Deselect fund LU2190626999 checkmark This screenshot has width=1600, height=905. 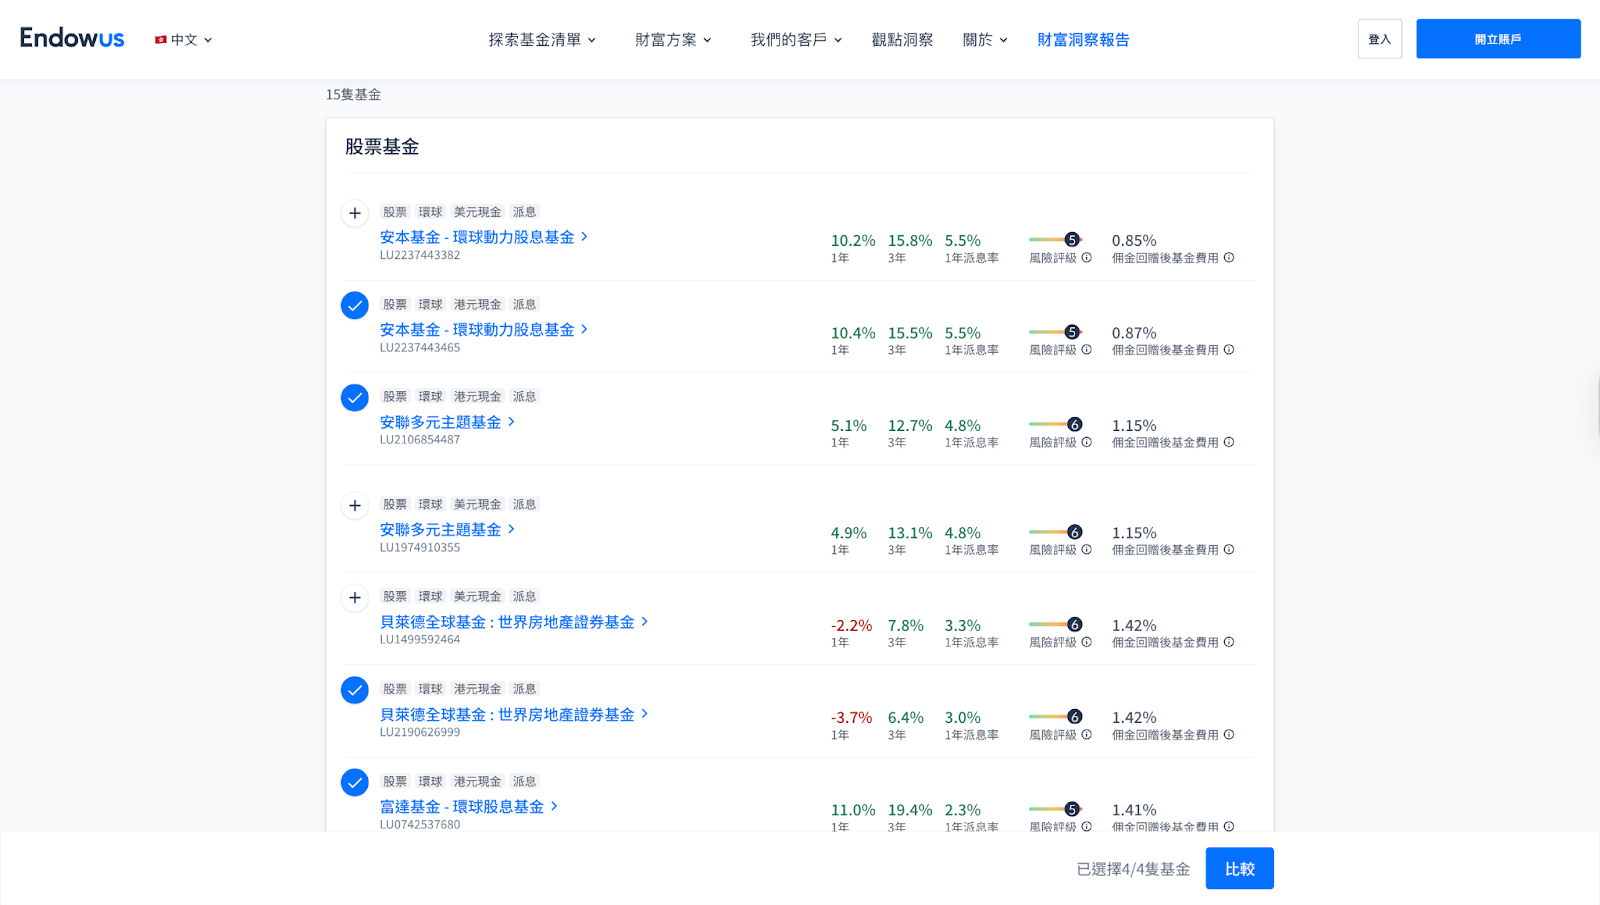point(355,690)
